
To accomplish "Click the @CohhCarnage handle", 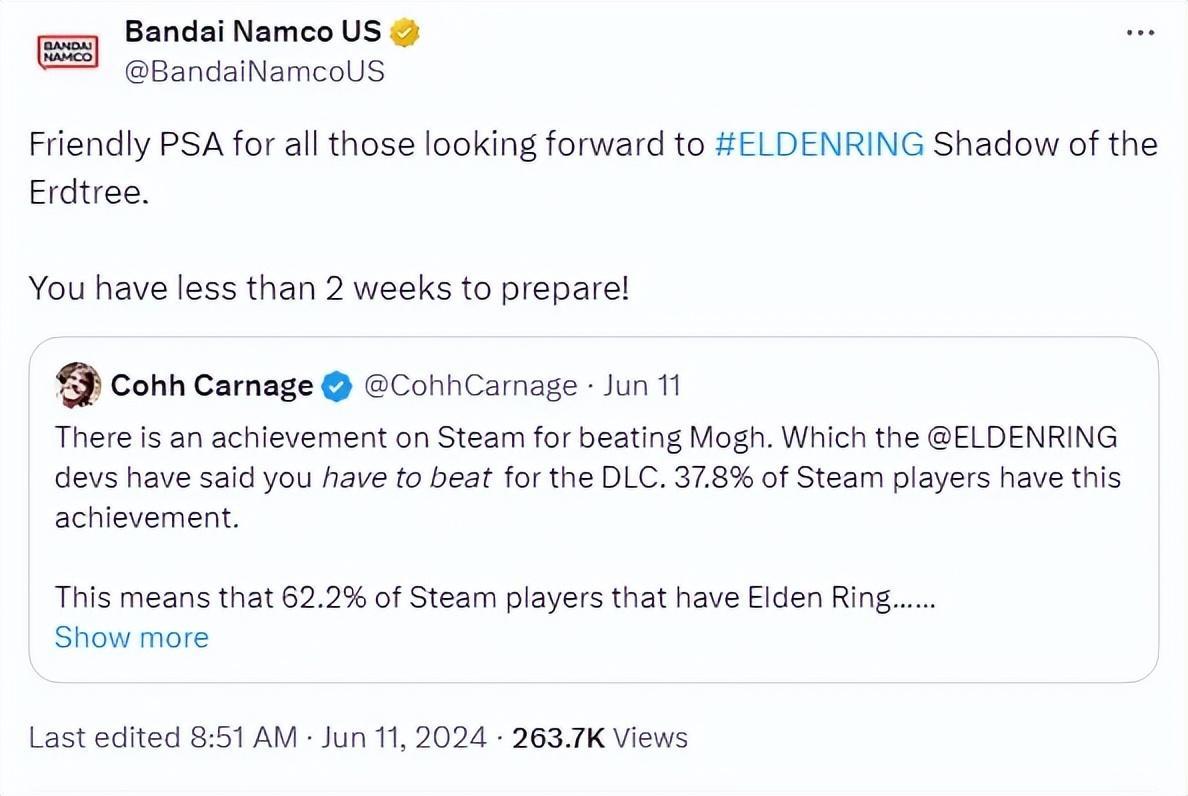I will (470, 386).
